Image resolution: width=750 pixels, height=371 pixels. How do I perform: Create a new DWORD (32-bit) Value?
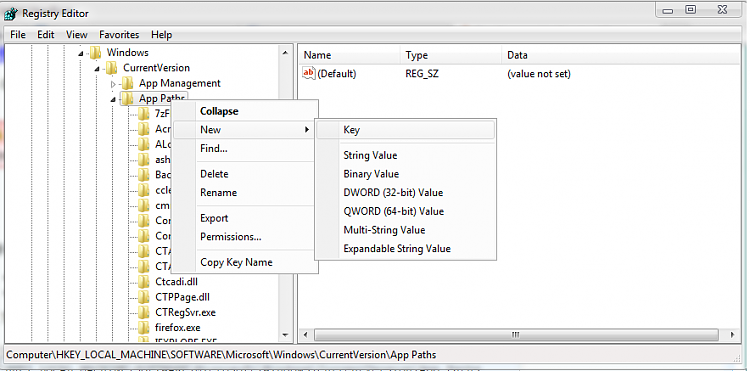(x=406, y=193)
